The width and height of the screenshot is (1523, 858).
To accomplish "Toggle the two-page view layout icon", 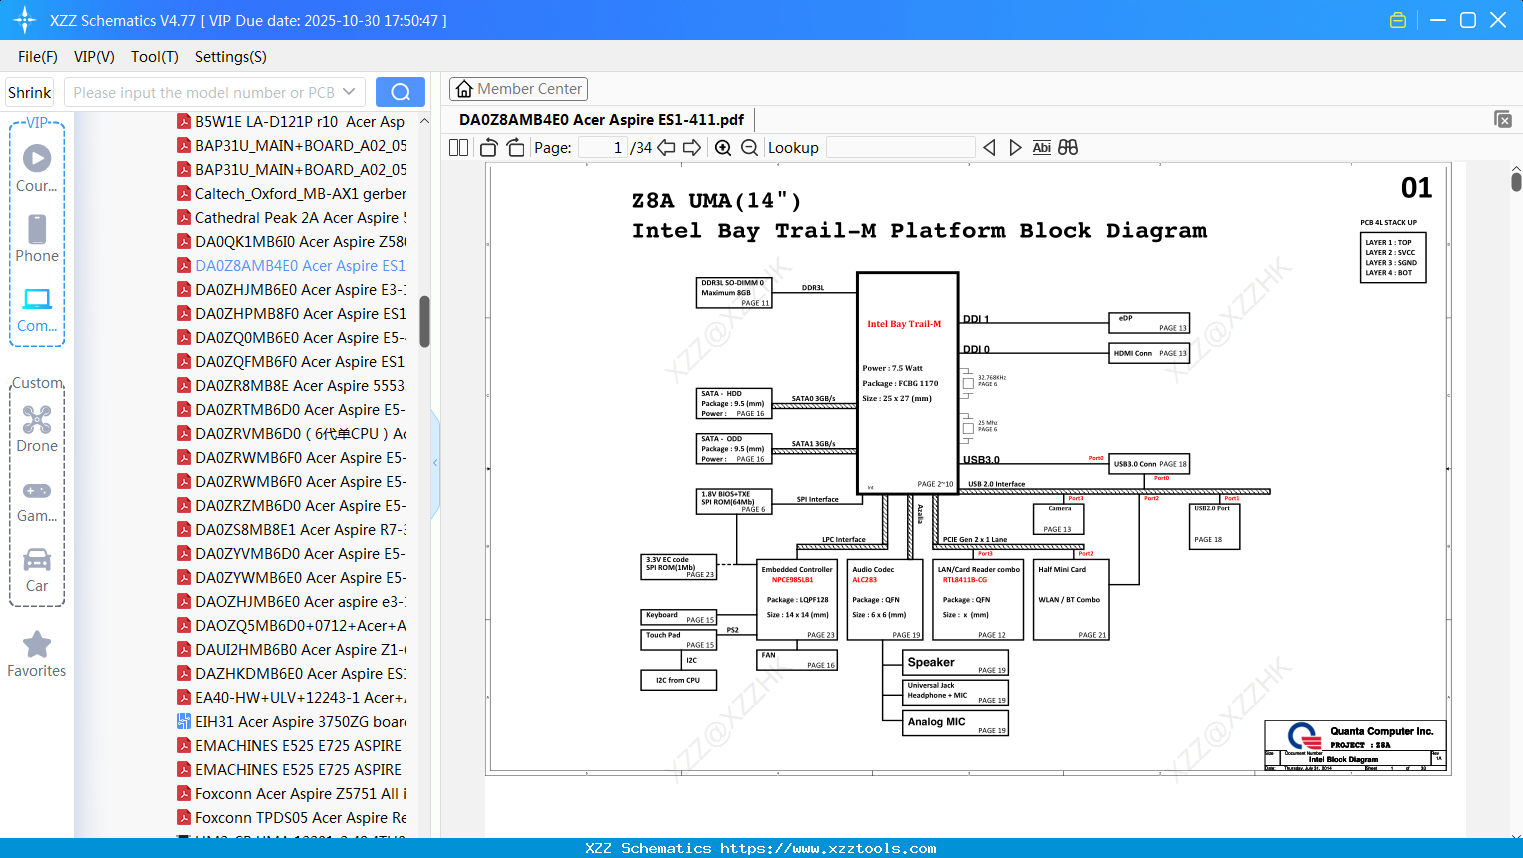I will tap(459, 148).
